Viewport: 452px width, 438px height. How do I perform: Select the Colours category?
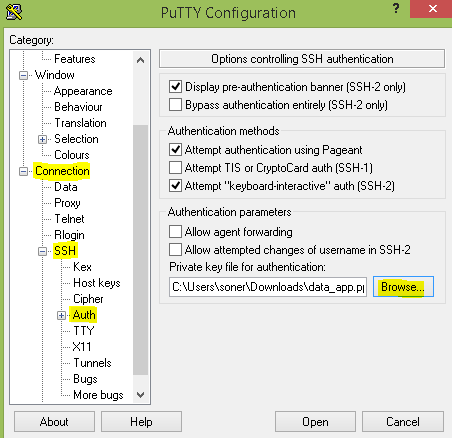tap(72, 155)
